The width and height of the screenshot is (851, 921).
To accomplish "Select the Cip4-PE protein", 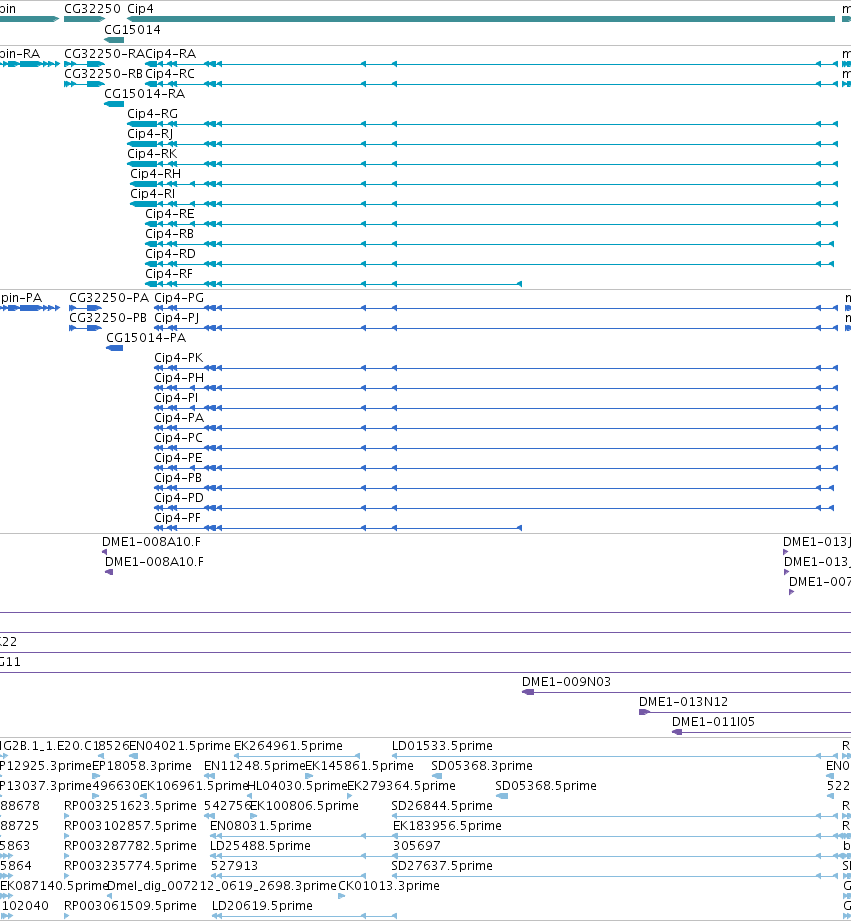I will 179,458.
